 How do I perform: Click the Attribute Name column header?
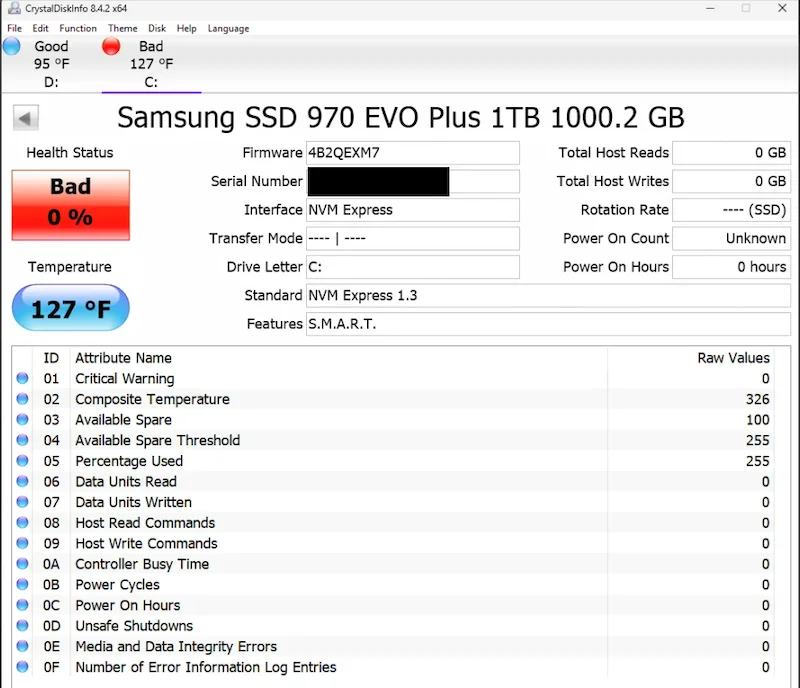[123, 358]
